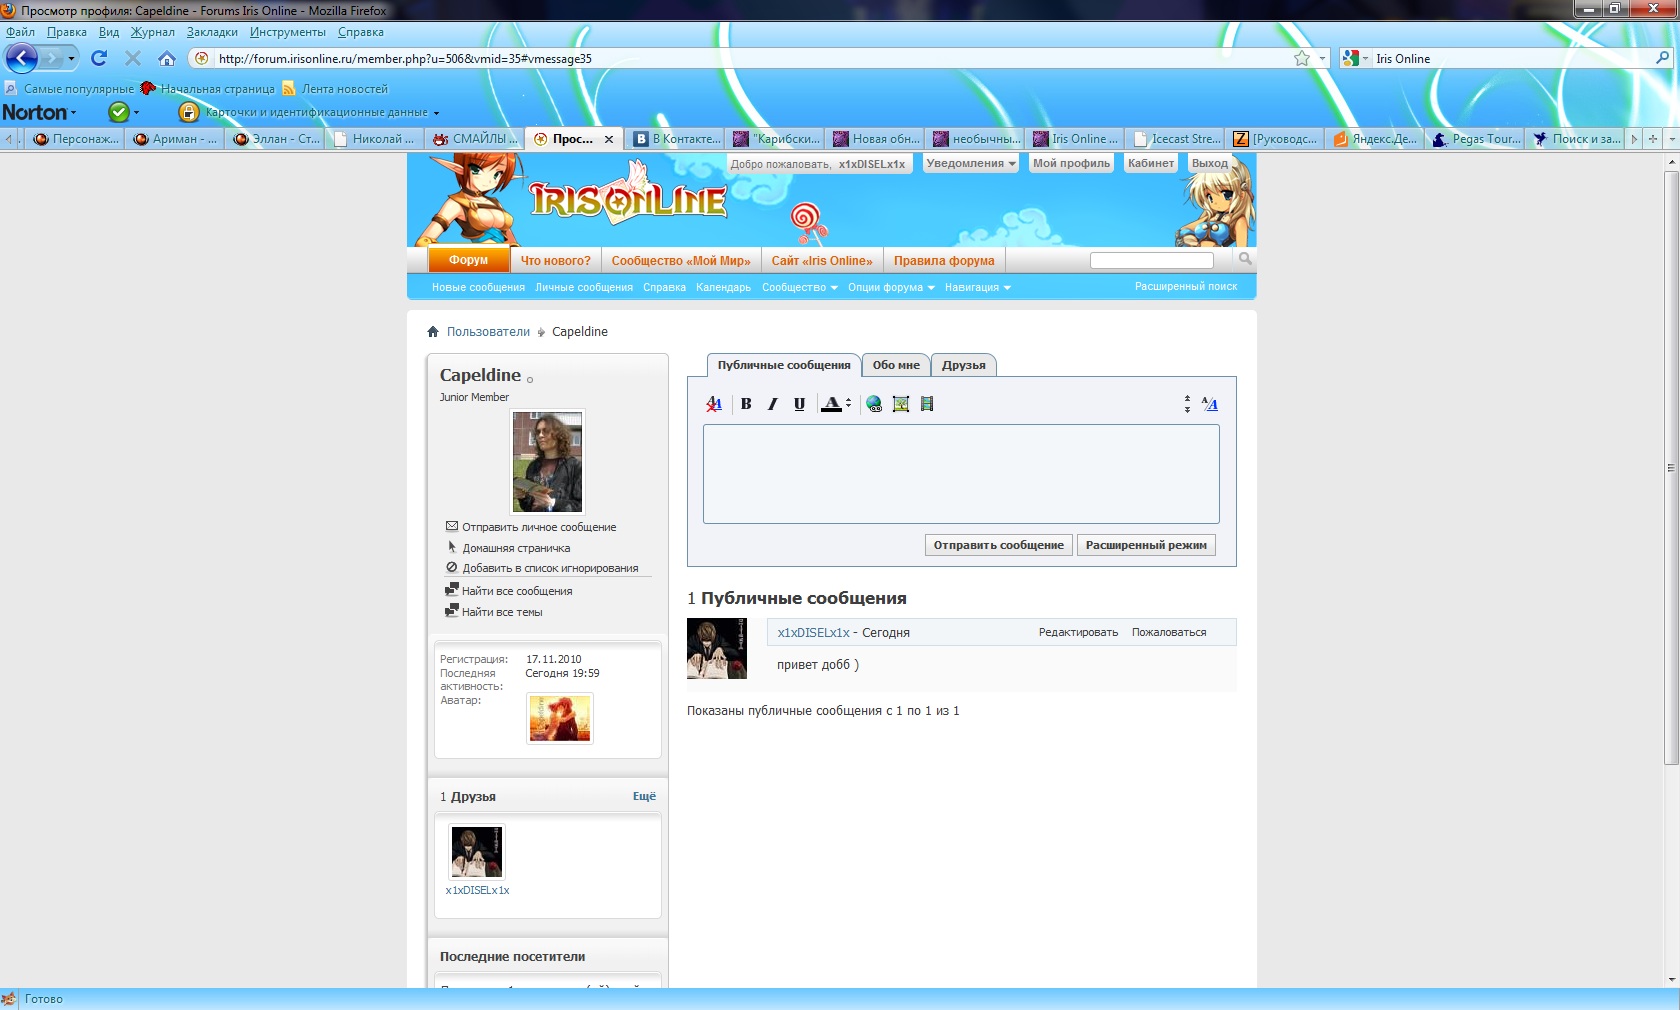The width and height of the screenshot is (1680, 1010).
Task: Toggle bold formatting in message editor
Action: pos(746,404)
